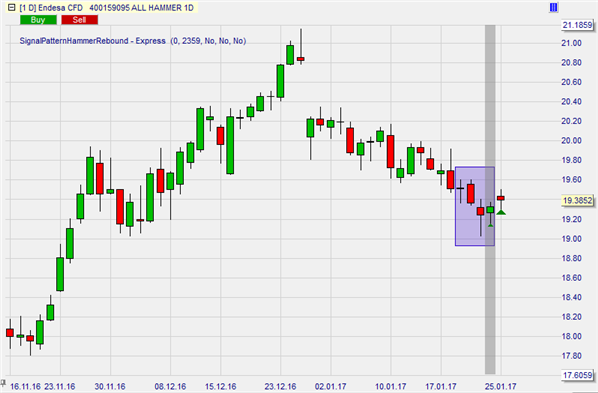The height and width of the screenshot is (393, 598).
Task: Click the price axis label 20.00
Action: click(571, 141)
